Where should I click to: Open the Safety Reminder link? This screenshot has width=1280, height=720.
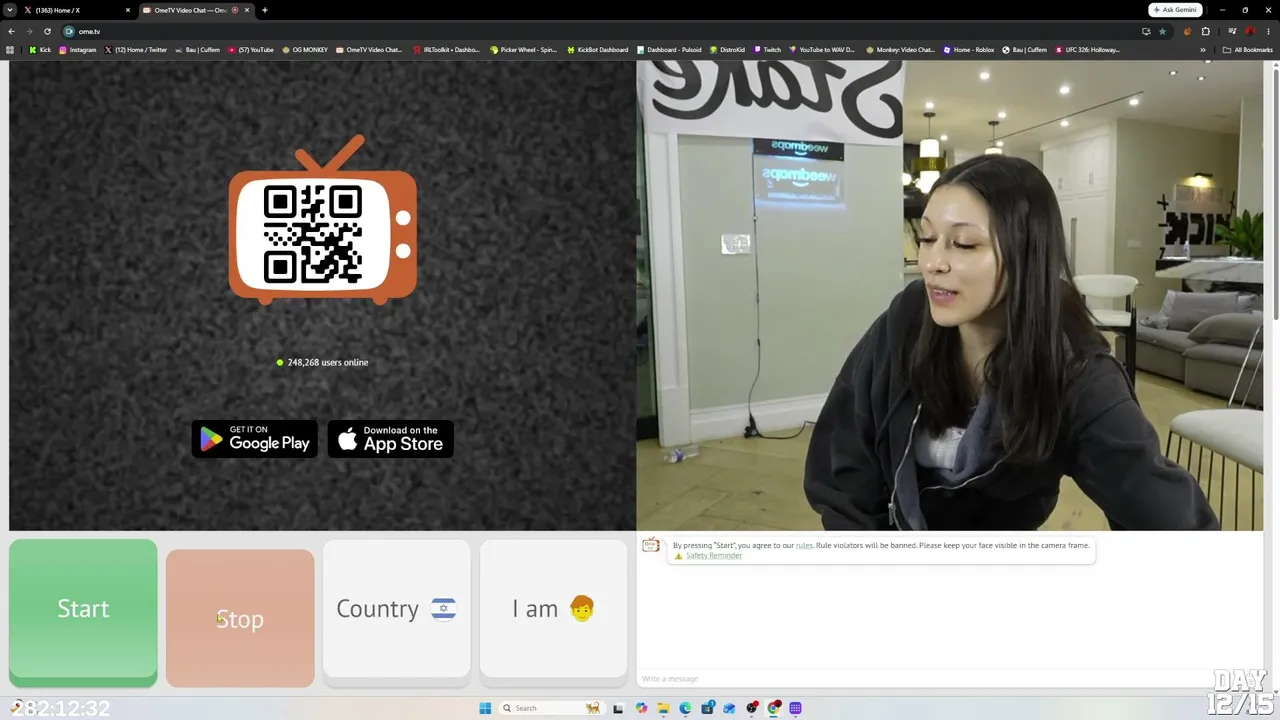click(713, 556)
